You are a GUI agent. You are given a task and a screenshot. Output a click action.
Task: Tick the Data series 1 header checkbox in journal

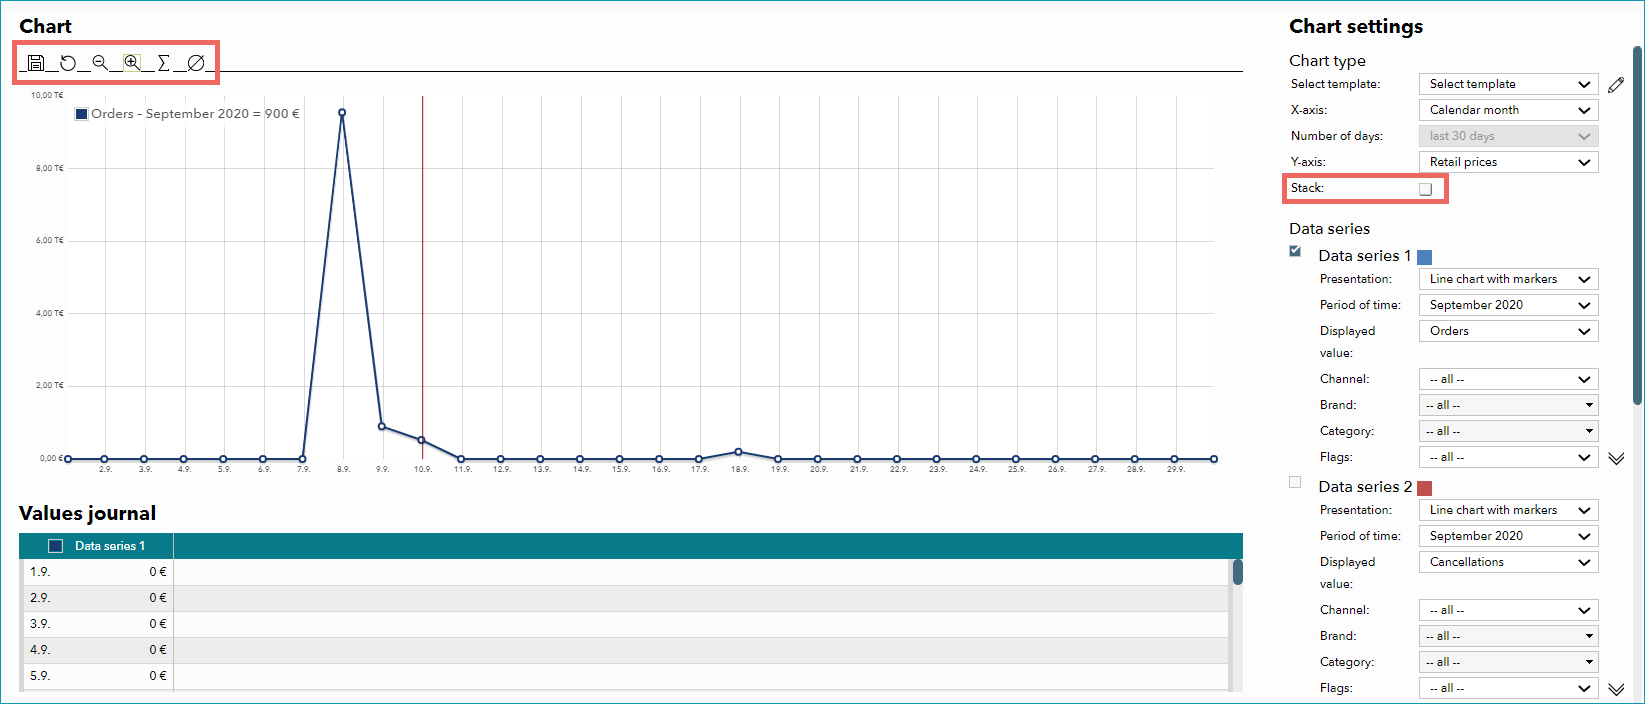56,546
